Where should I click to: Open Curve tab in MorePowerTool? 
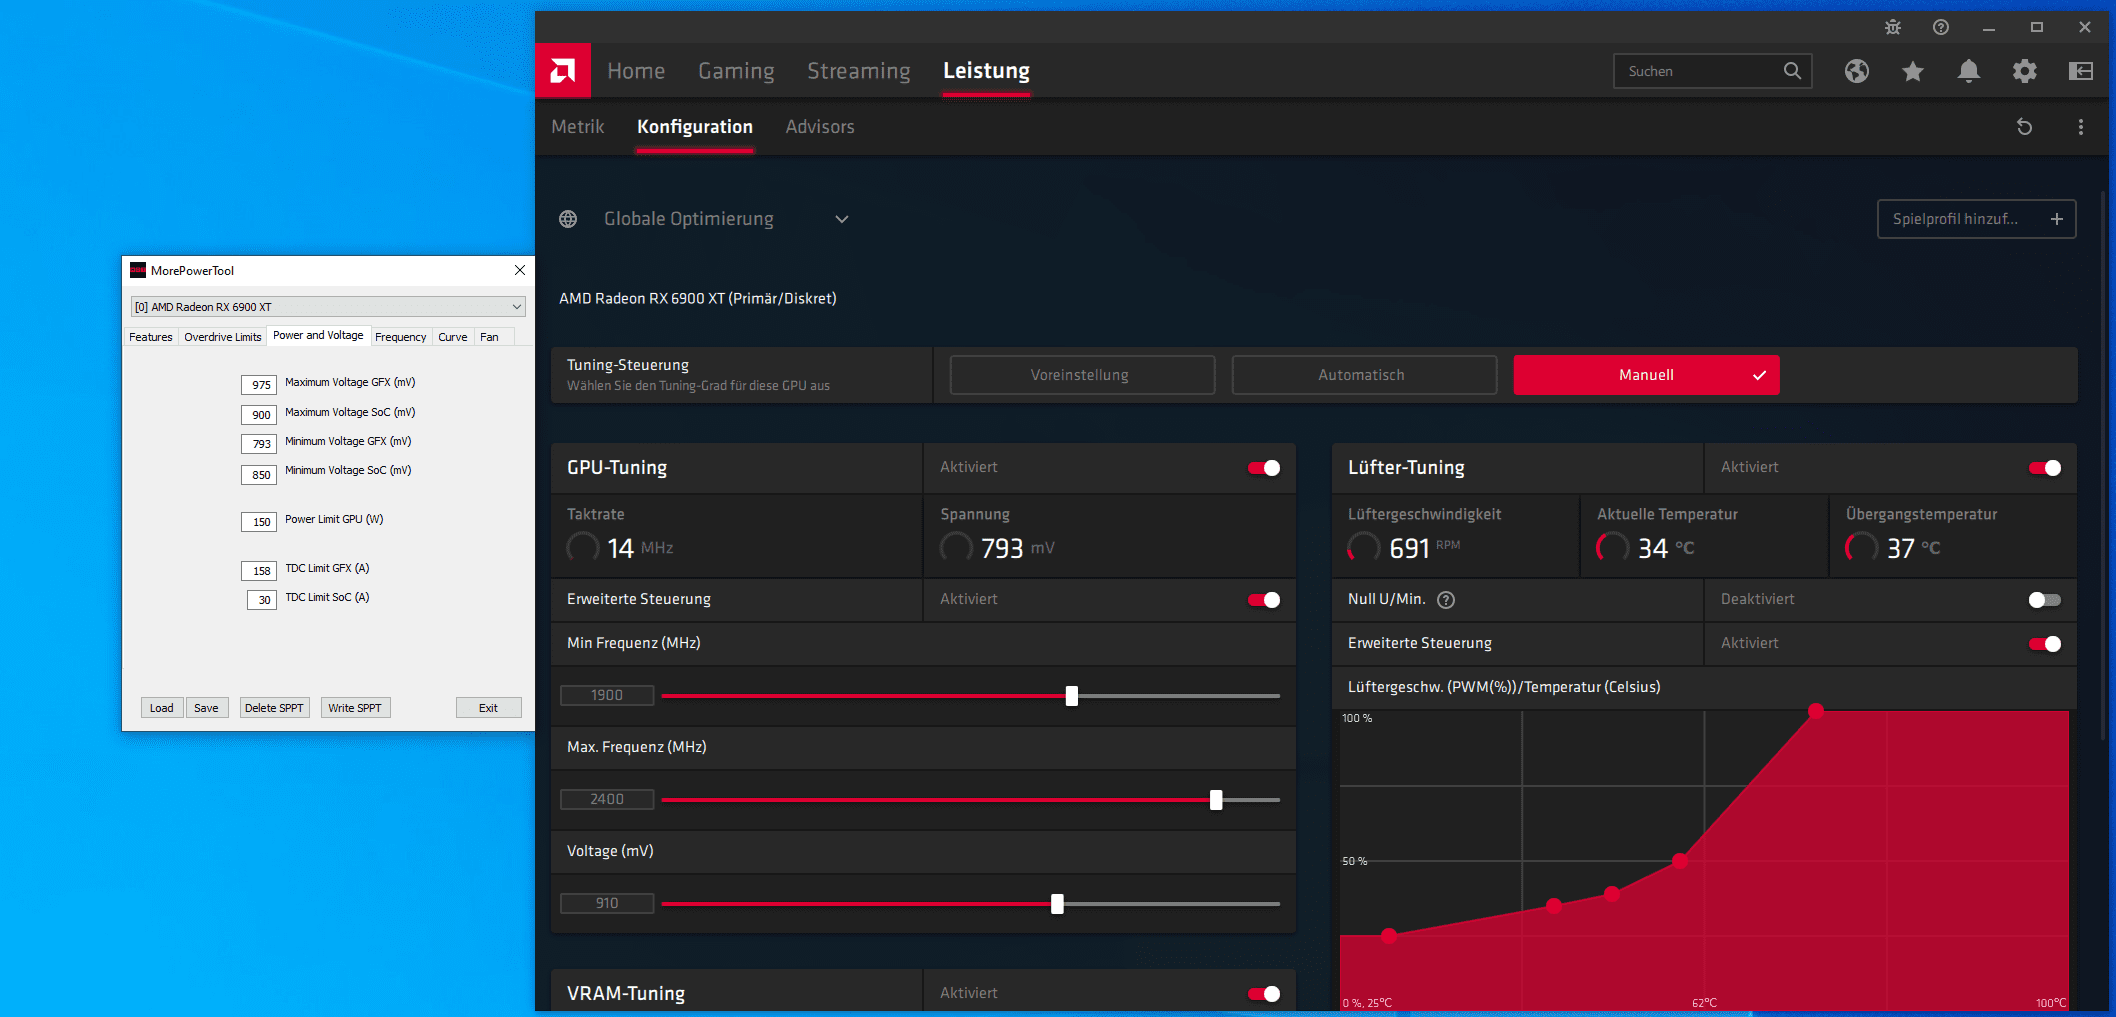tap(453, 337)
